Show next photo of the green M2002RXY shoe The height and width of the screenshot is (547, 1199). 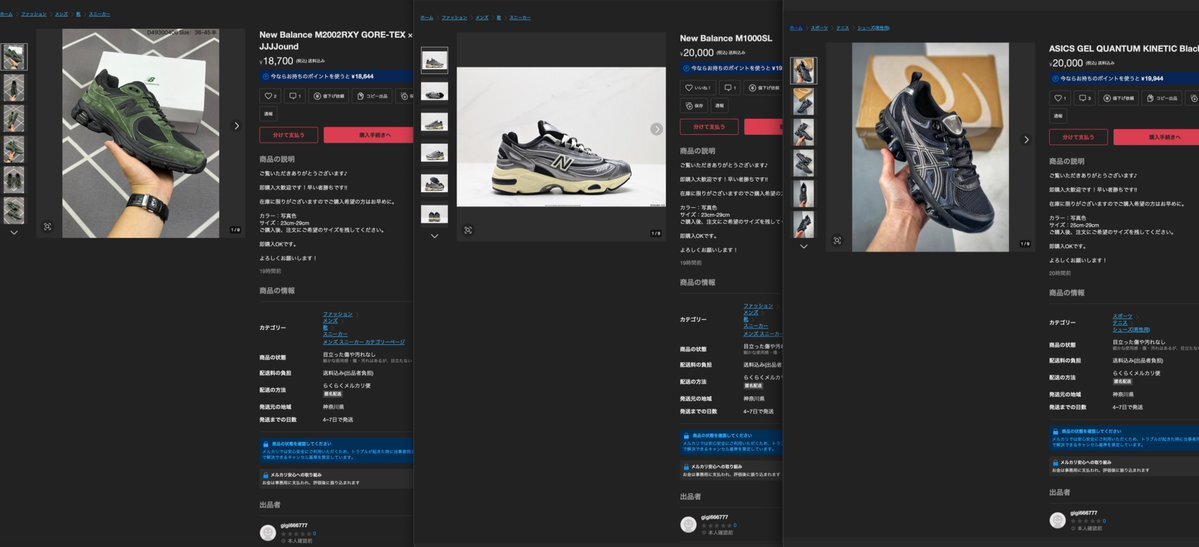pyautogui.click(x=236, y=125)
